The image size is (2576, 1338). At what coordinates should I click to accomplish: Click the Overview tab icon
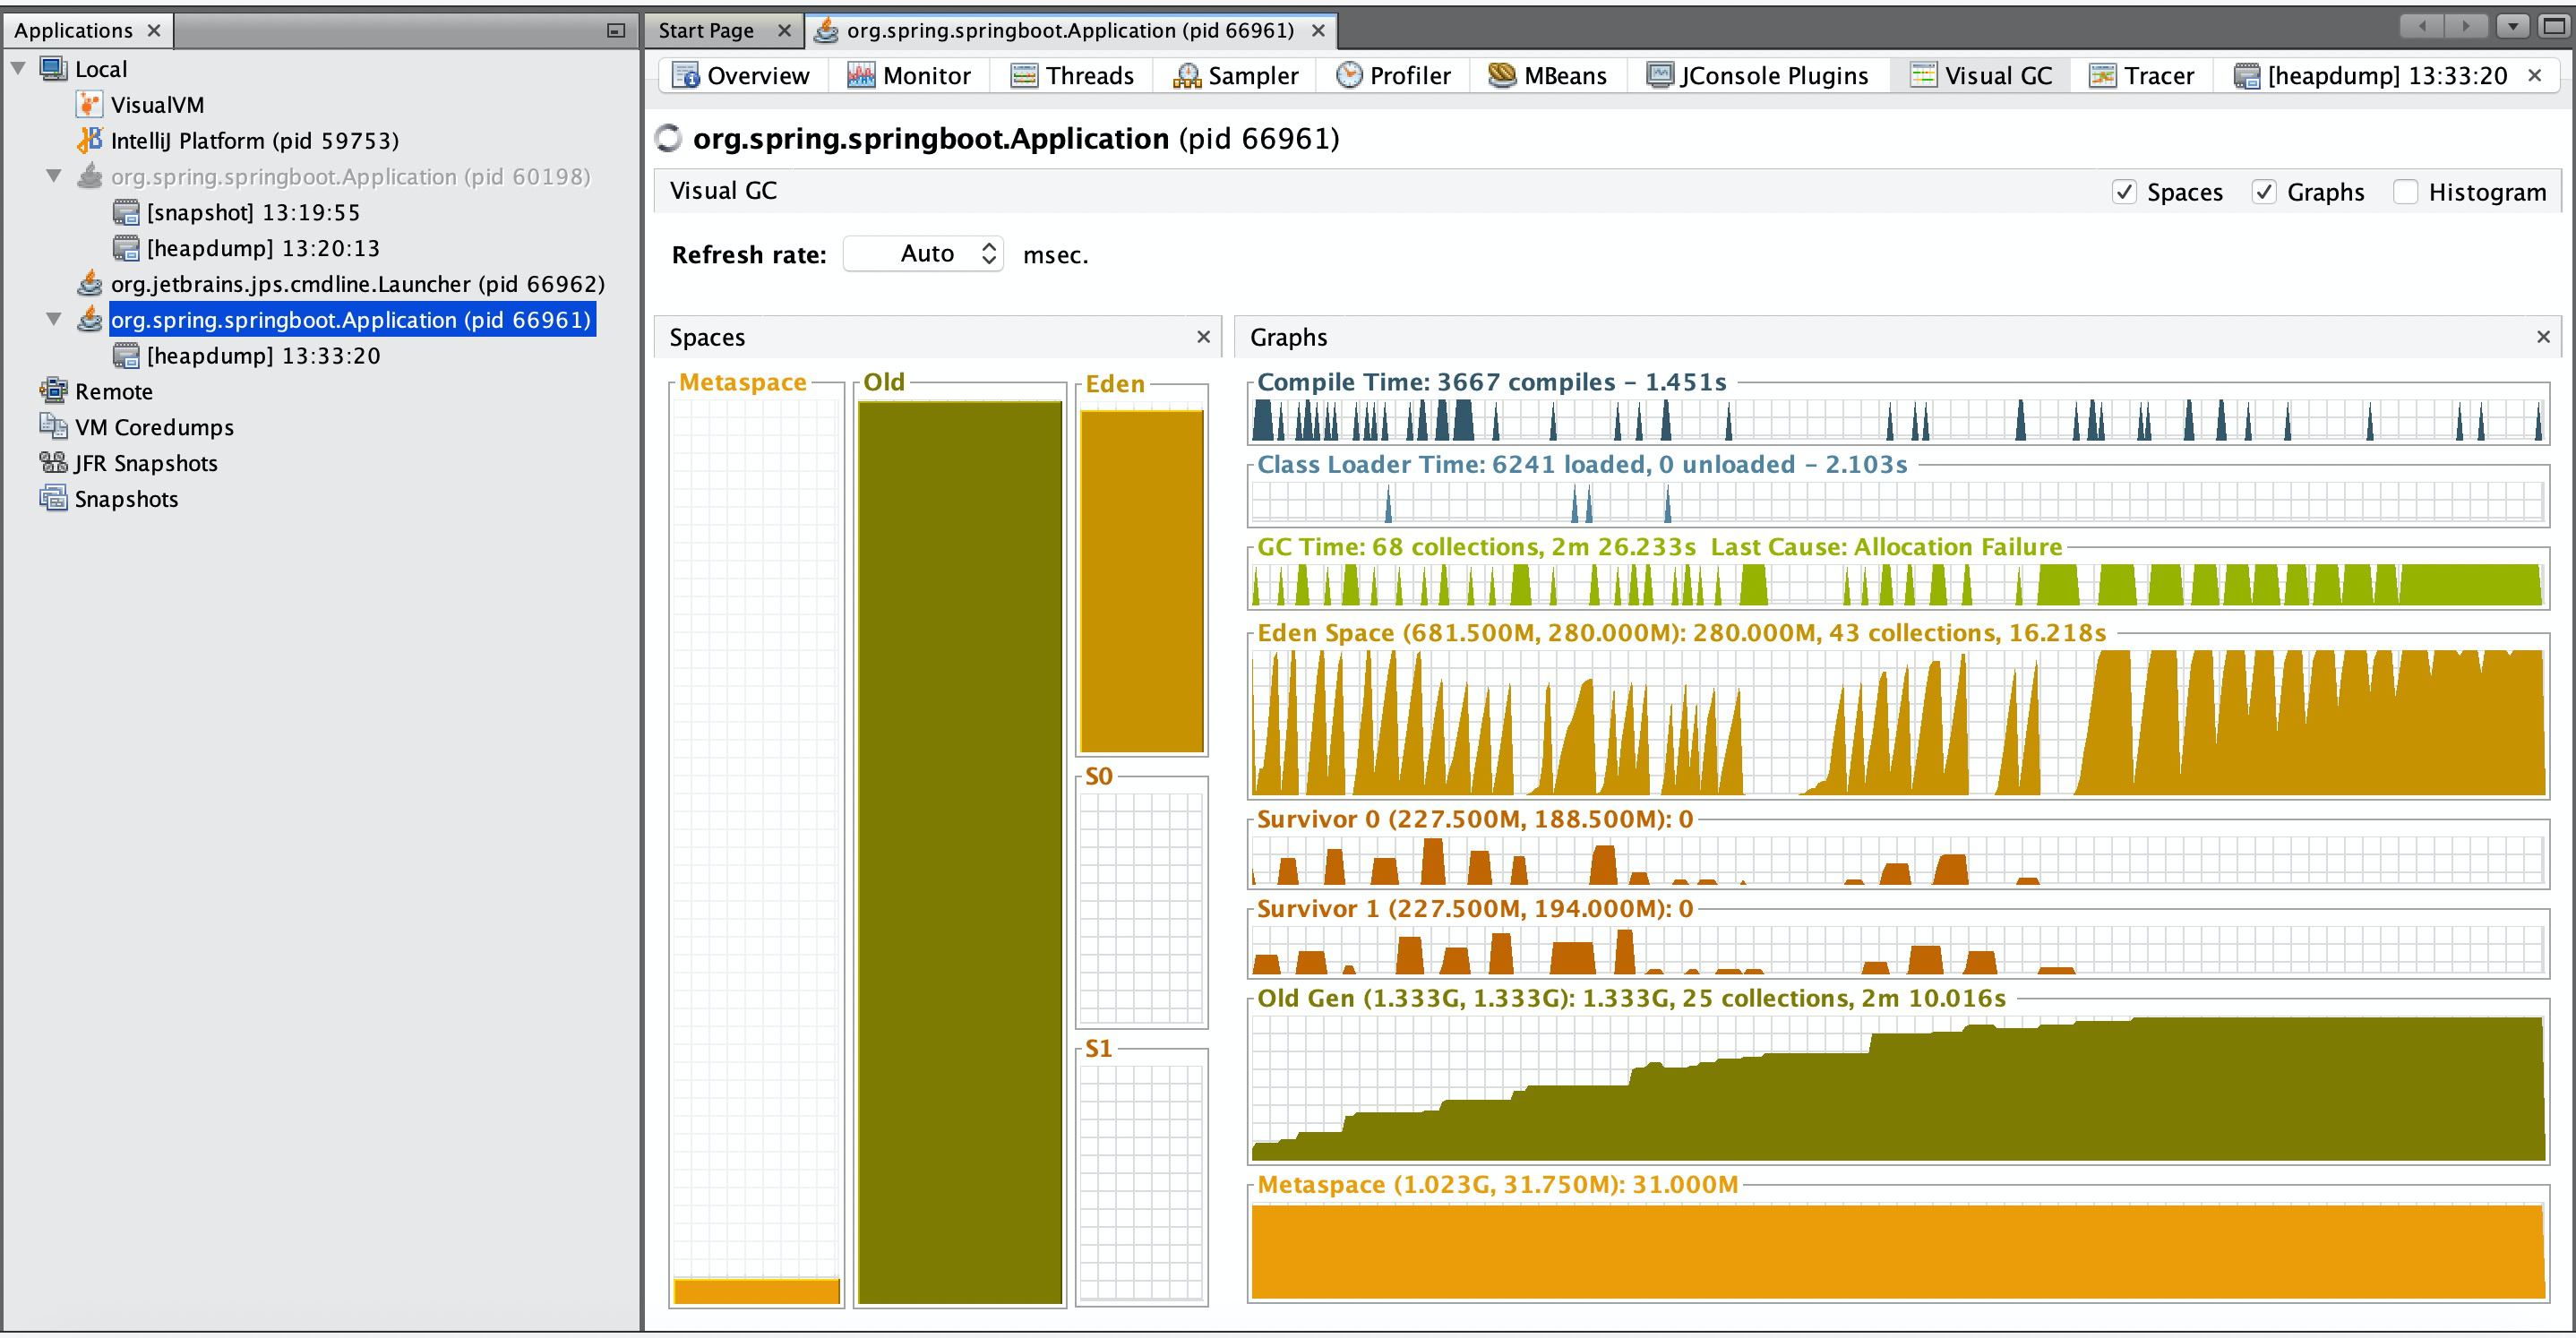[x=686, y=76]
